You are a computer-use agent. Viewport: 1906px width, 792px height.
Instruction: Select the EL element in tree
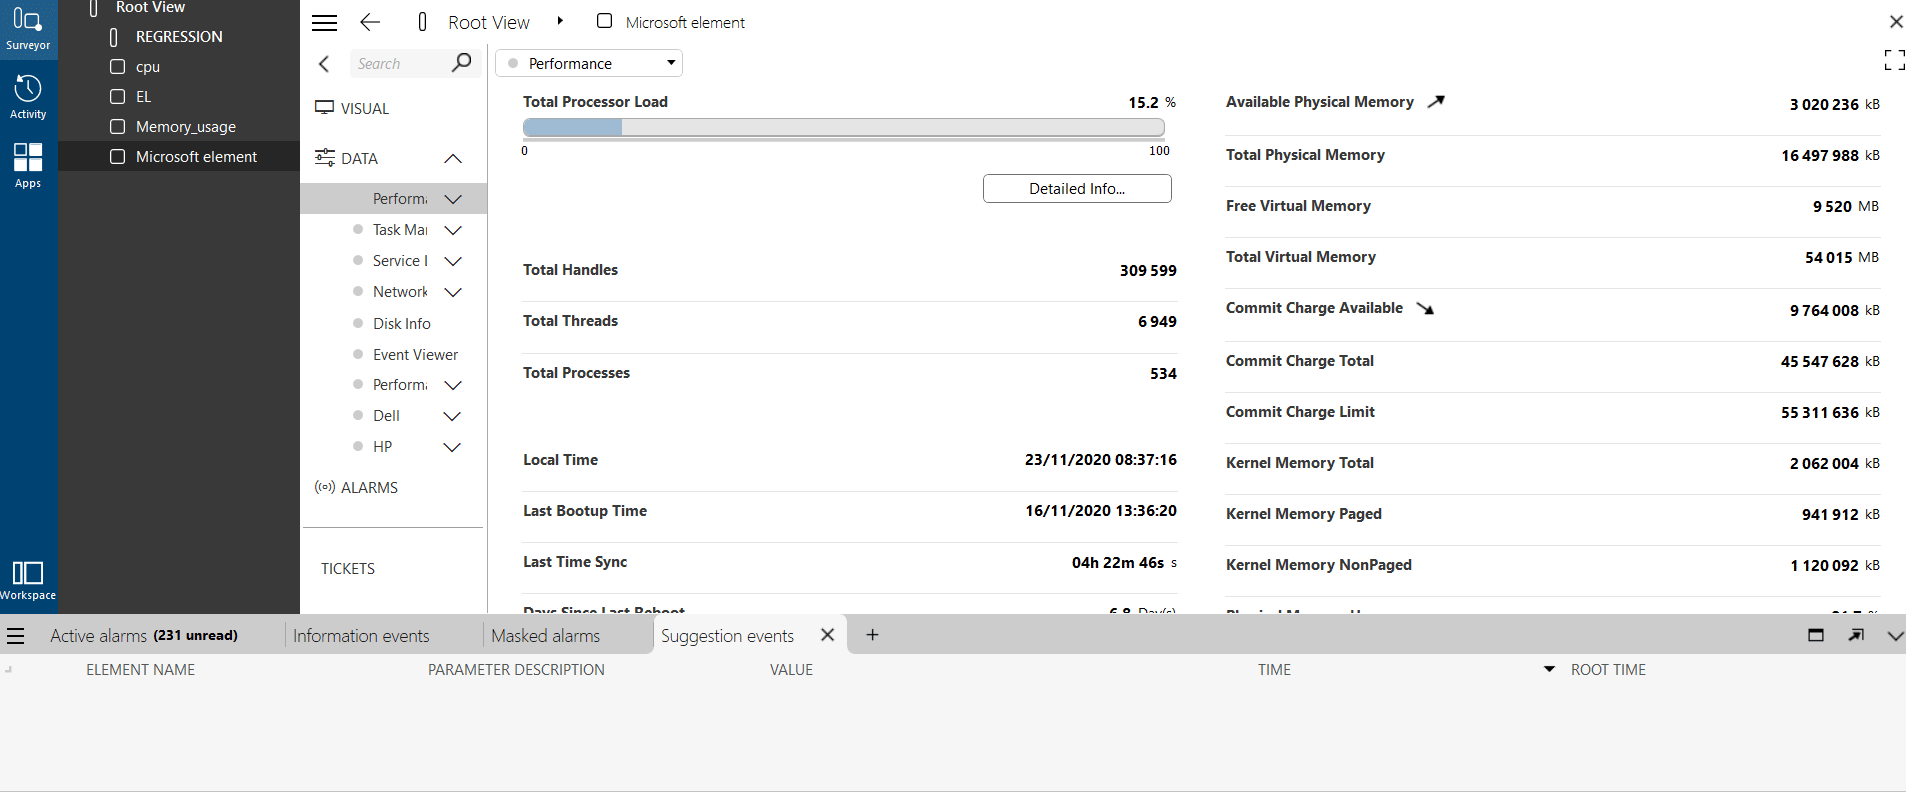pyautogui.click(x=143, y=97)
